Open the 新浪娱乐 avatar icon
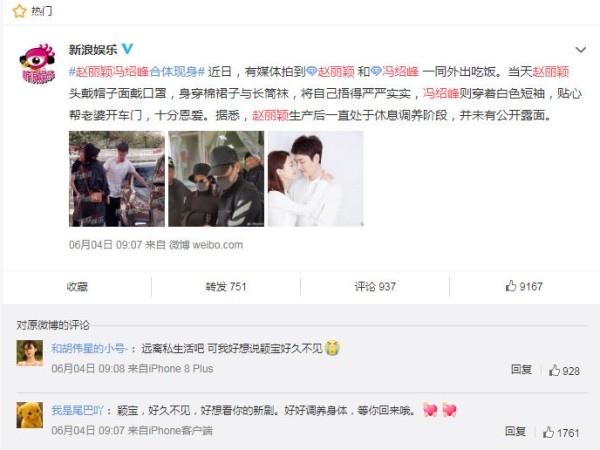 click(x=37, y=64)
